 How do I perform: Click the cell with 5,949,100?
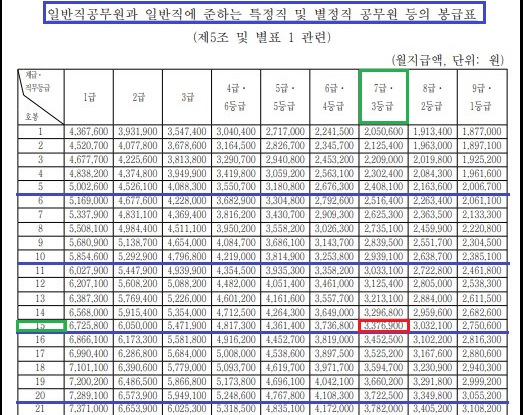(187, 396)
